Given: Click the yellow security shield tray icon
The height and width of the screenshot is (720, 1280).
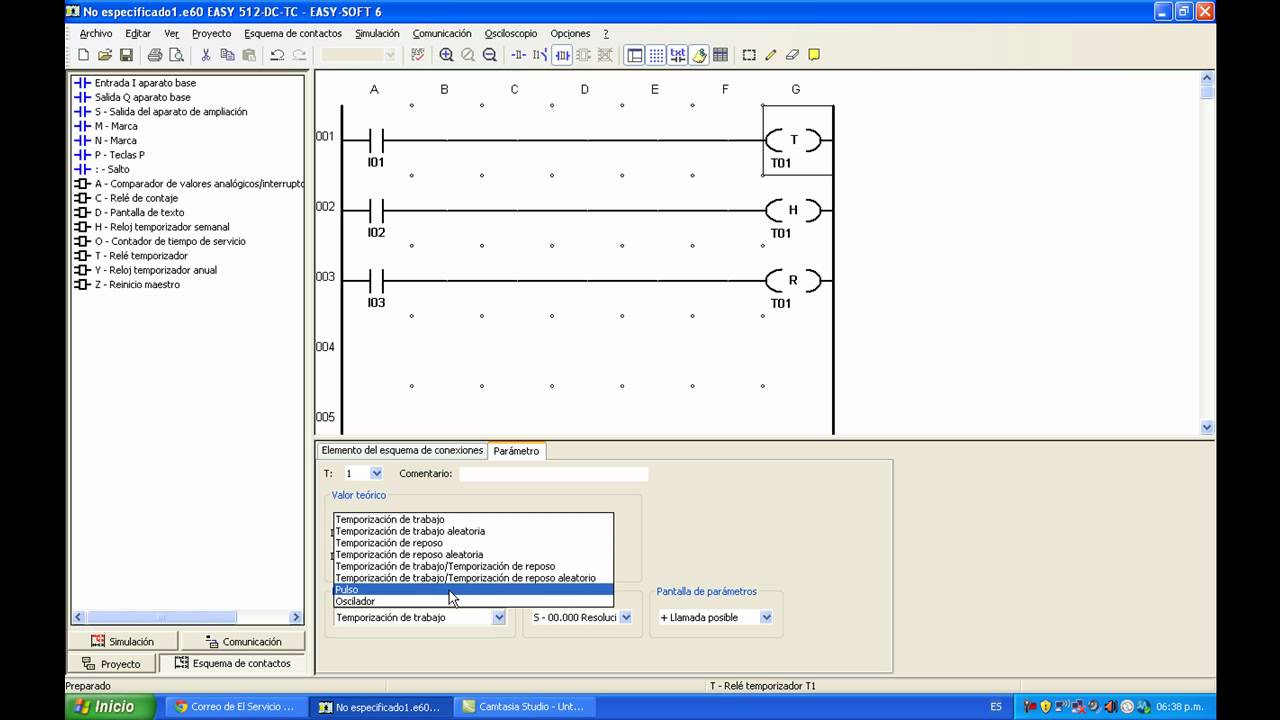Looking at the screenshot, I should tap(1046, 706).
